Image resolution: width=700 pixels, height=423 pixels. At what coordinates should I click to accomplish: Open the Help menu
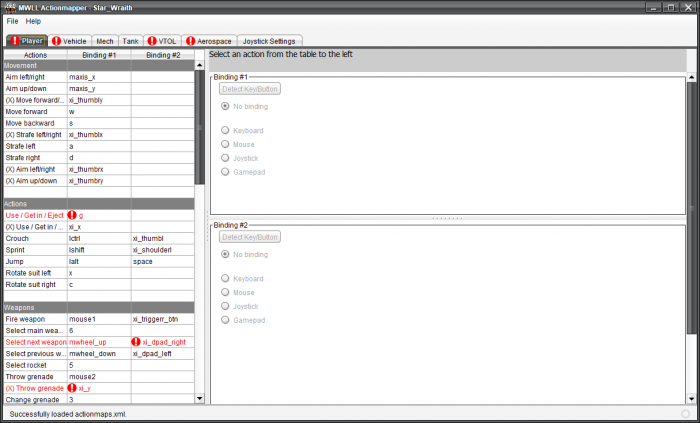point(33,21)
